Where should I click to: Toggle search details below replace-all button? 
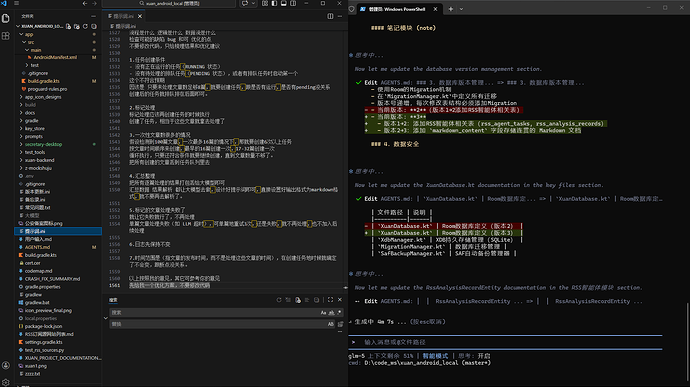click(340, 332)
